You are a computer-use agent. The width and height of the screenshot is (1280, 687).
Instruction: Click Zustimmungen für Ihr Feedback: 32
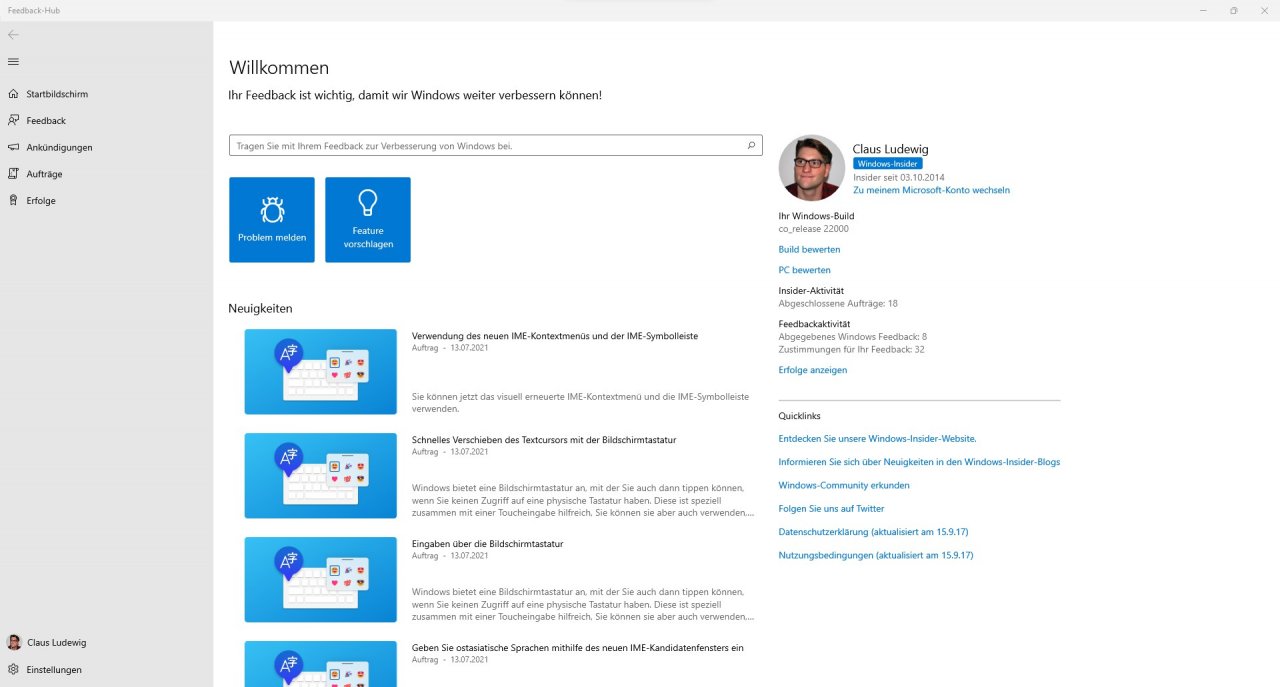[x=851, y=349]
